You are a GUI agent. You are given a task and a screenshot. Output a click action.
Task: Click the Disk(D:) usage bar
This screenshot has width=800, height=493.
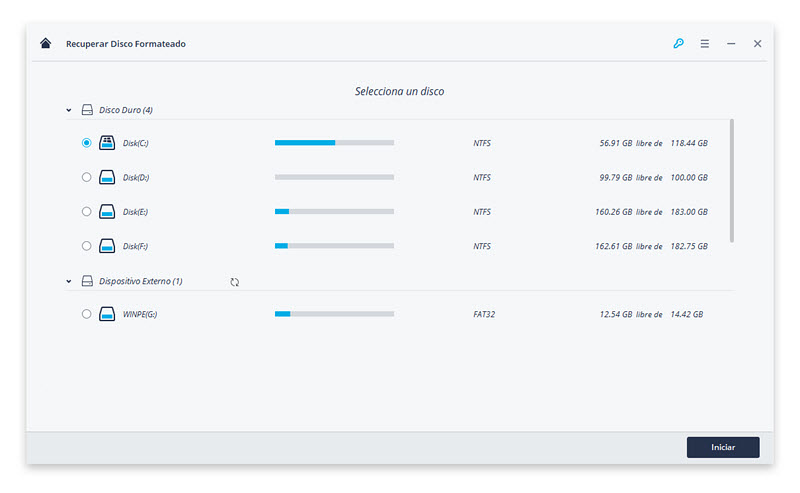click(x=334, y=177)
